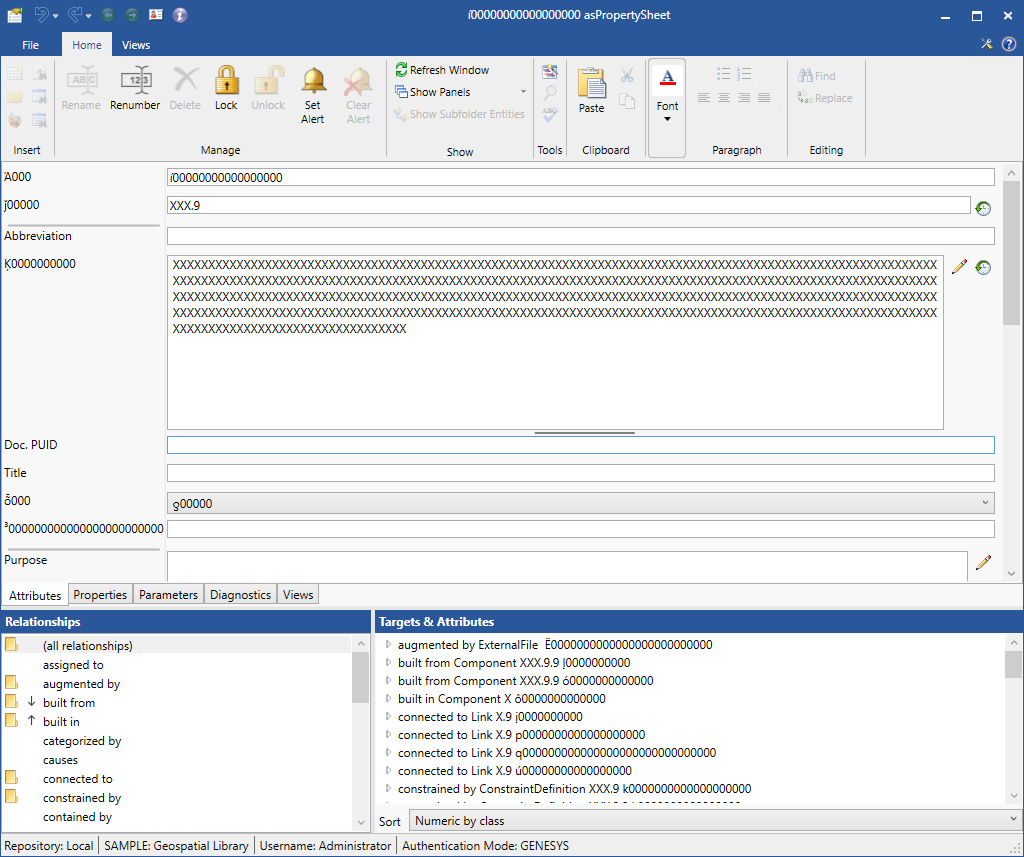Click the history clock icon next to XXX.9 field
Image resolution: width=1024 pixels, height=857 pixels.
[x=983, y=208]
